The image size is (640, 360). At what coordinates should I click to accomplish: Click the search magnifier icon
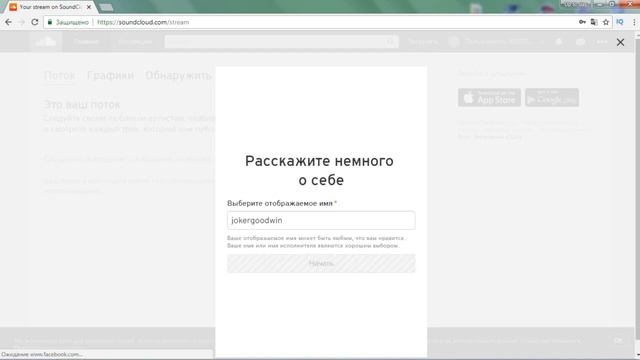(x=391, y=42)
